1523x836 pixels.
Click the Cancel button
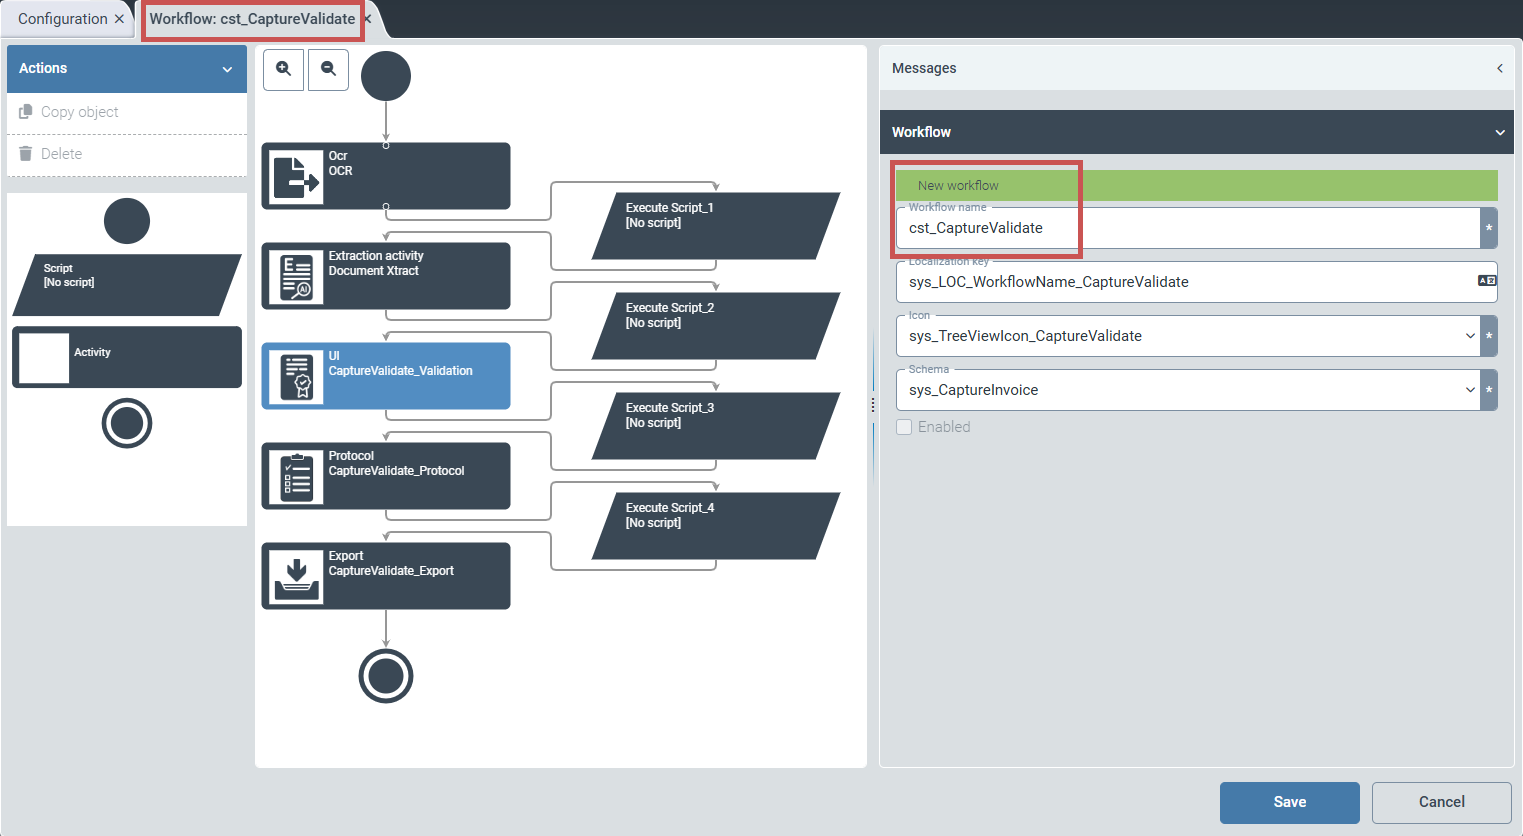pos(1441,802)
